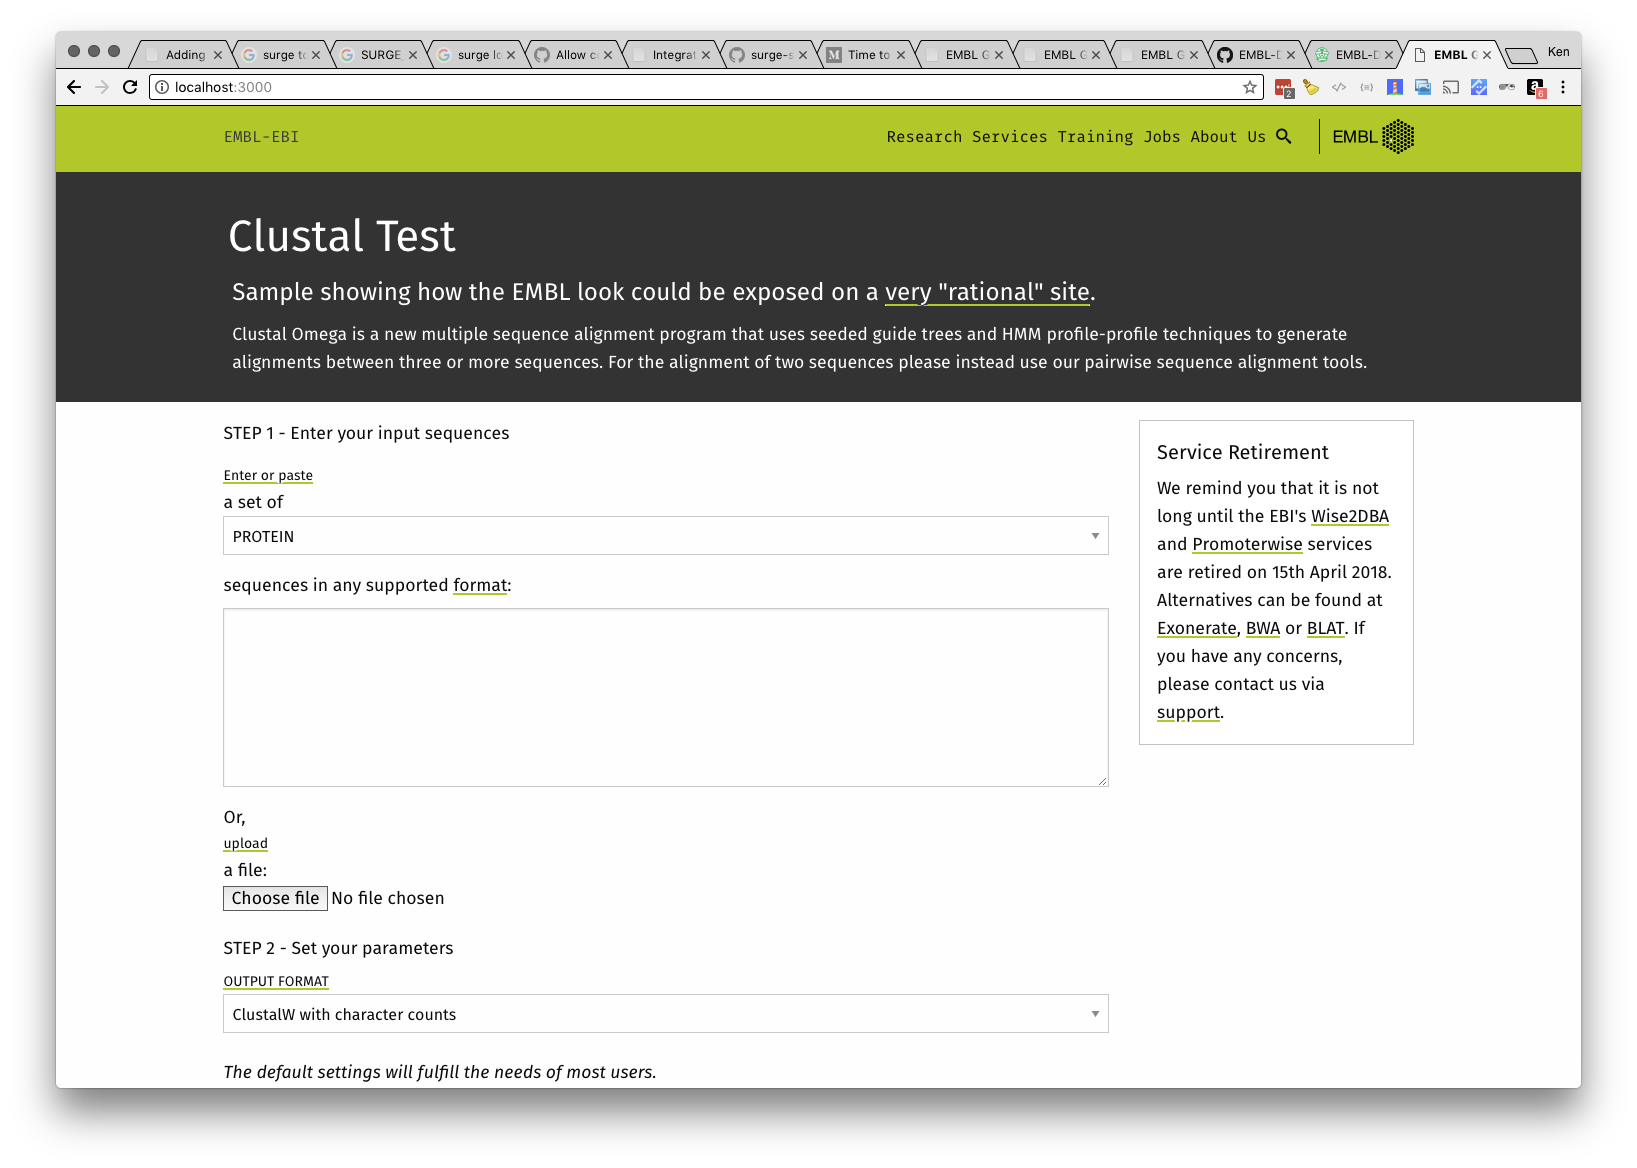Viewport: 1637px width, 1168px height.
Task: Open the About Us nav item
Action: (1228, 137)
